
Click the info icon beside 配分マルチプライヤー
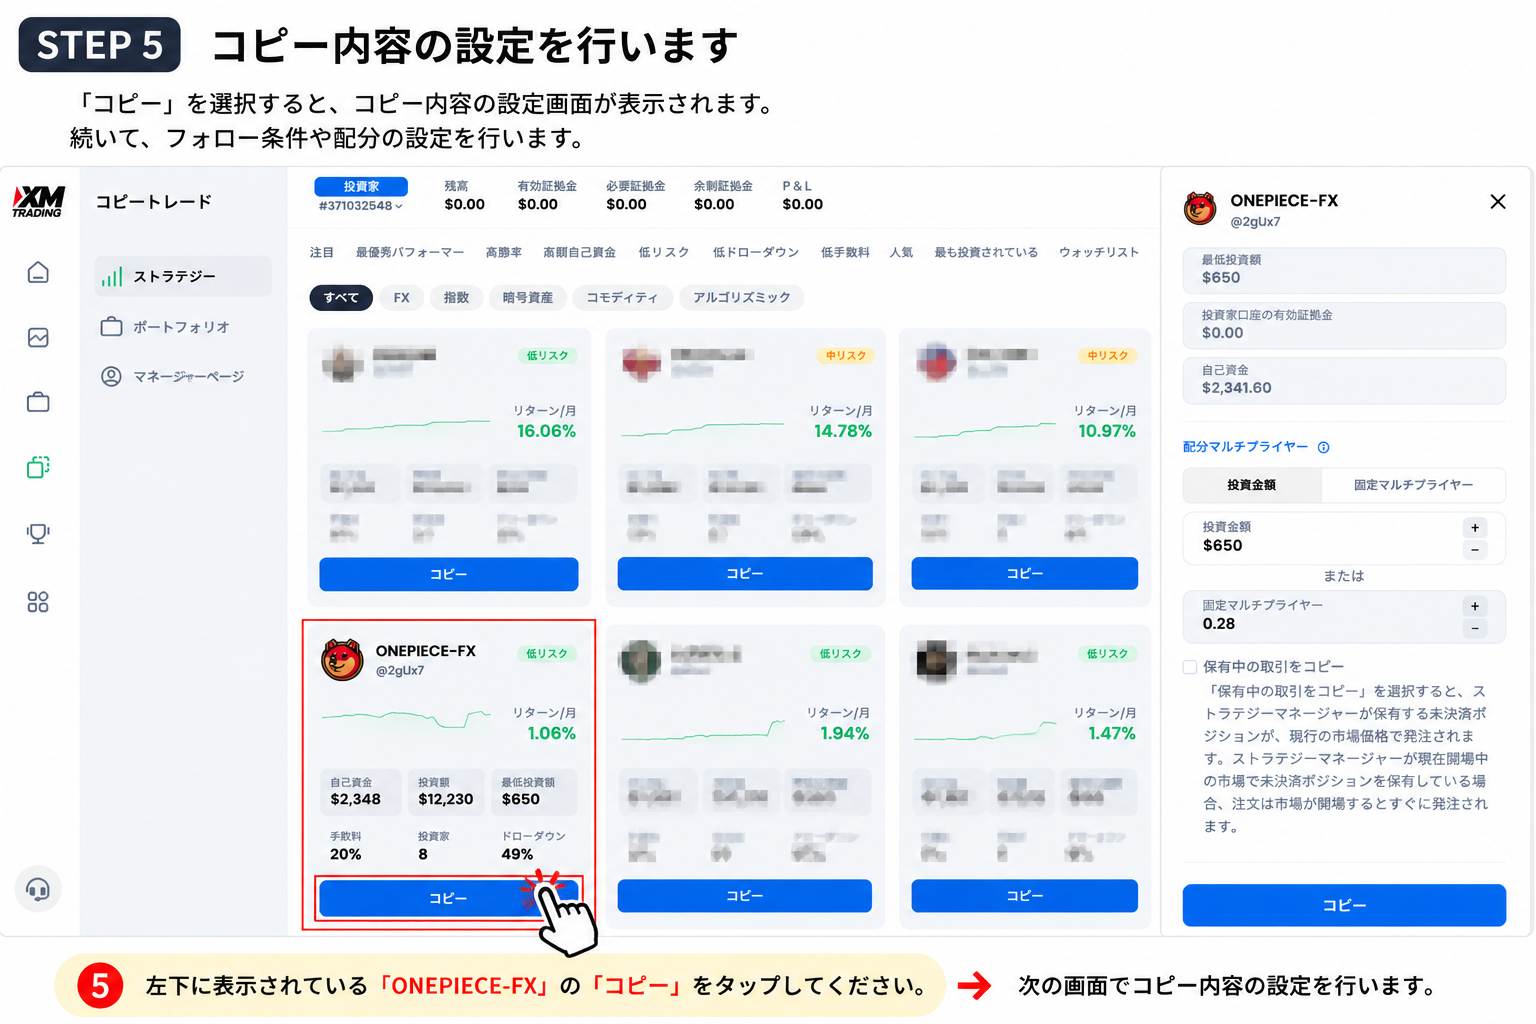point(1323,448)
